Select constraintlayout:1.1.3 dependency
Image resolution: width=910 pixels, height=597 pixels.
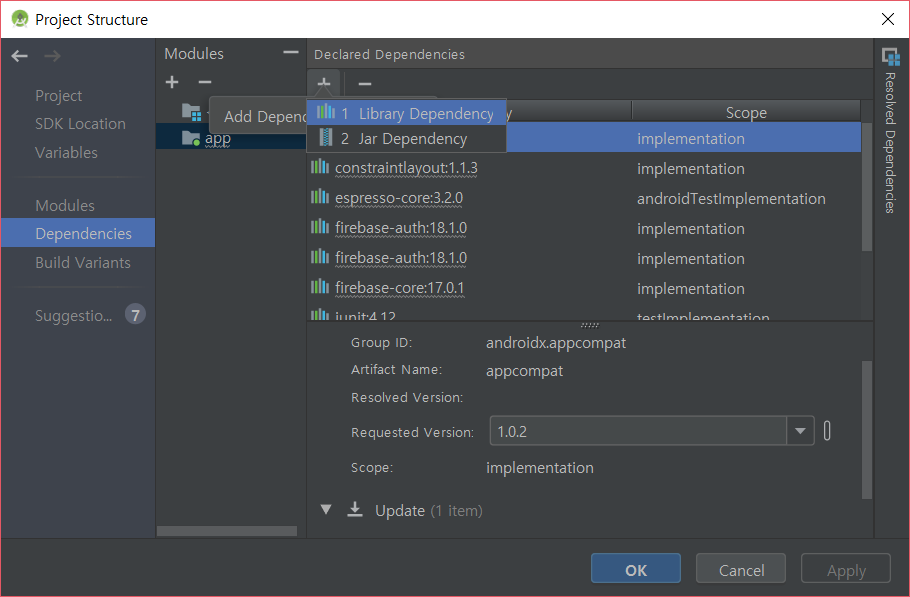pyautogui.click(x=406, y=168)
